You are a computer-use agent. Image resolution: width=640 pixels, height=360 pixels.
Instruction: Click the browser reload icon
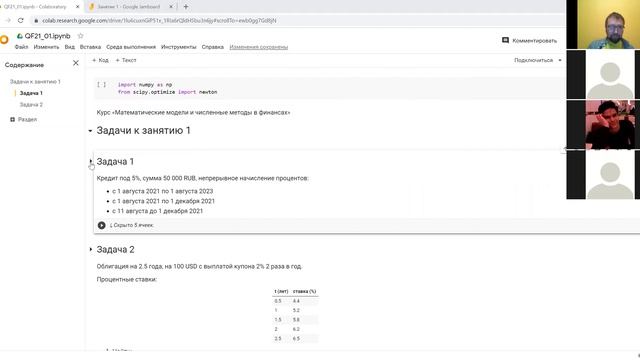pos(20,20)
